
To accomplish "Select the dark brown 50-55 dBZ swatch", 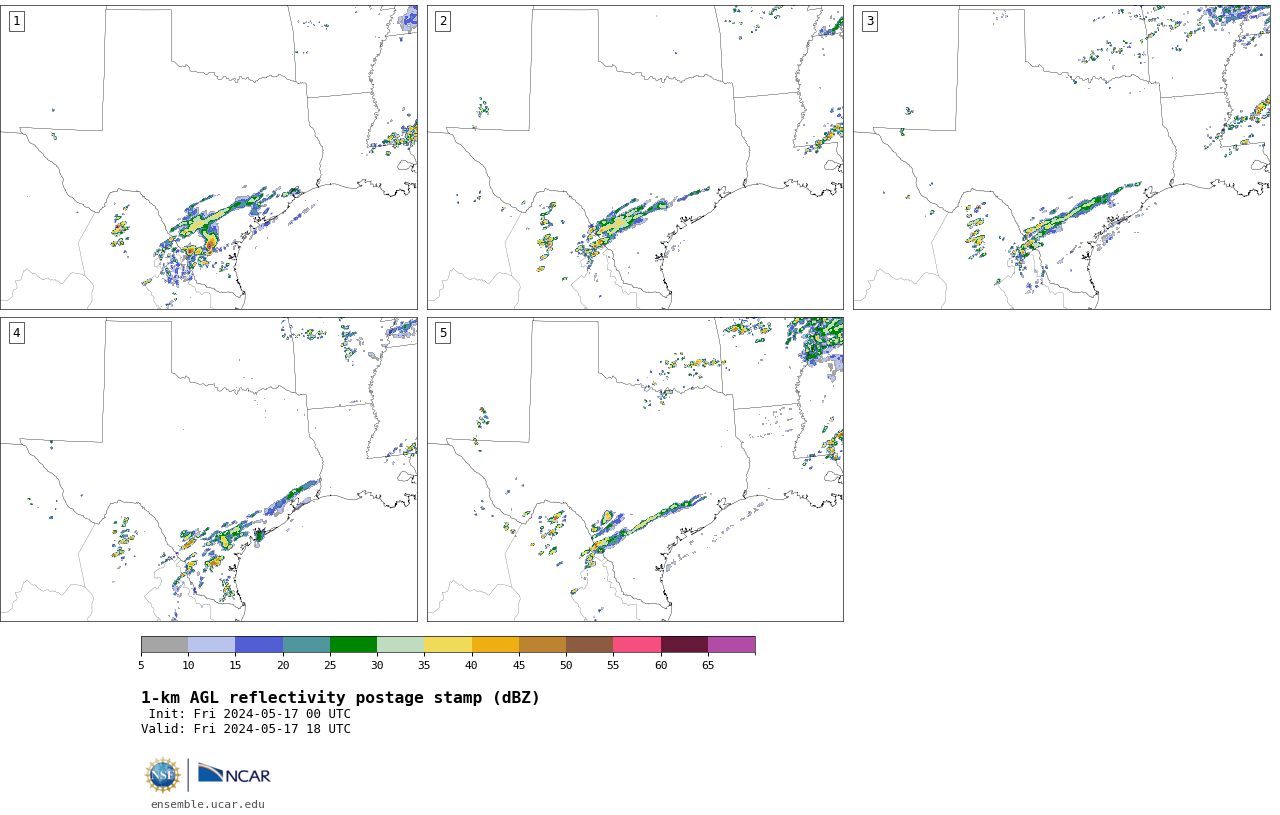I will 590,645.
